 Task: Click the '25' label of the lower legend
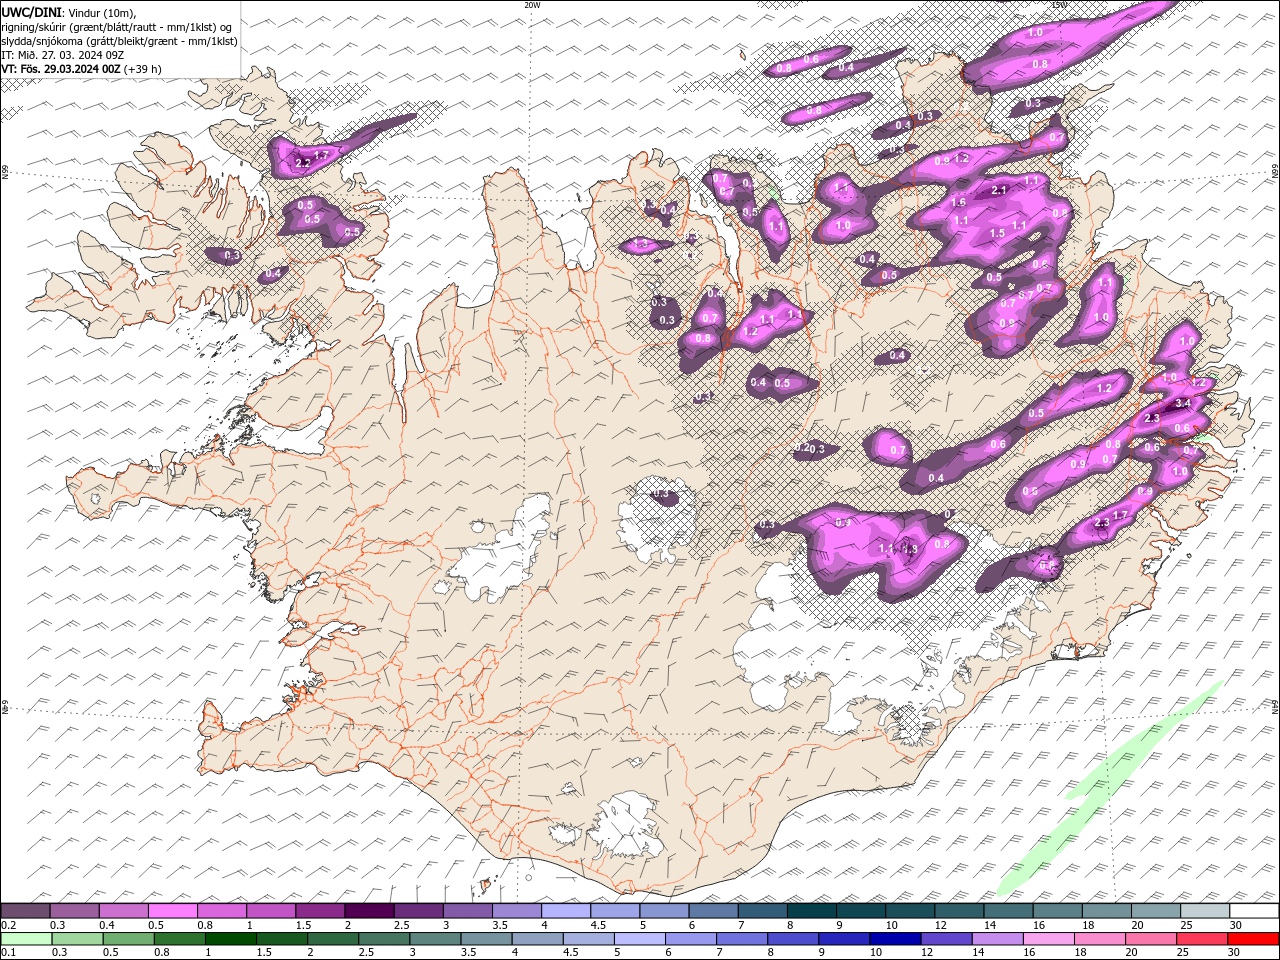coord(1182,953)
